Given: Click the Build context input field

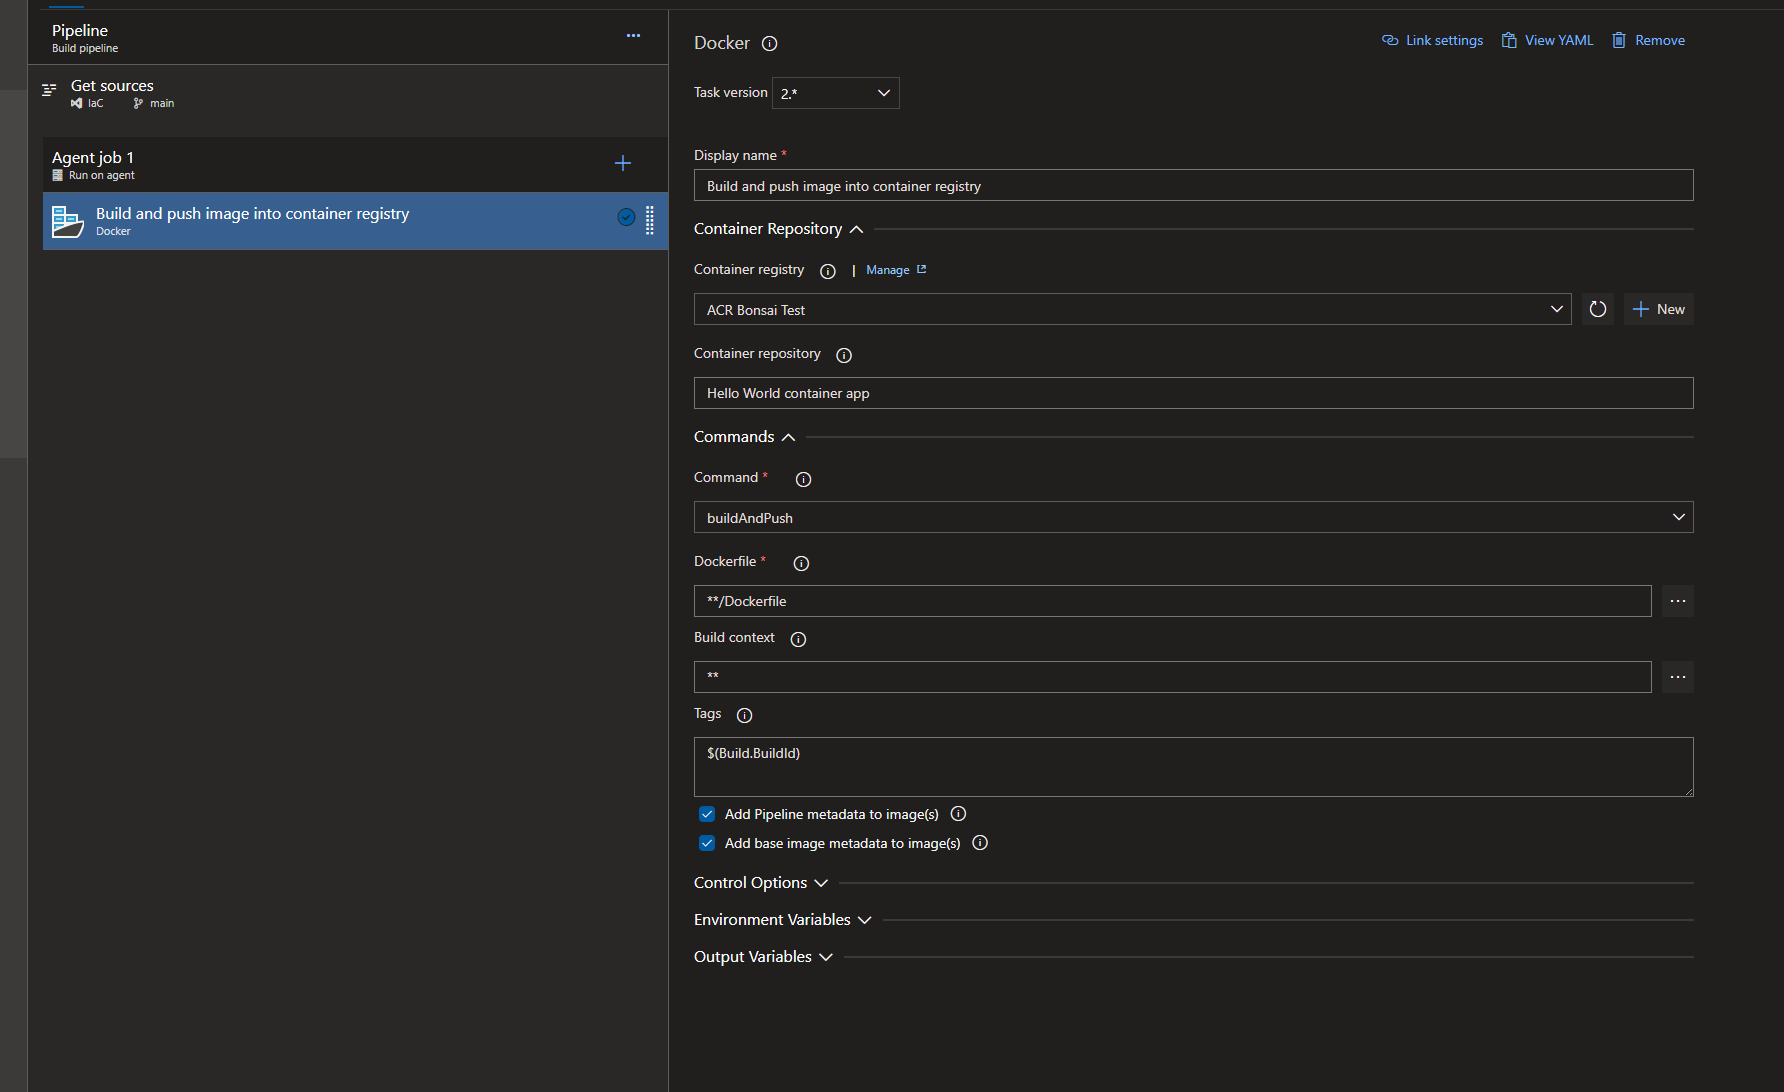Looking at the screenshot, I should (x=1173, y=677).
